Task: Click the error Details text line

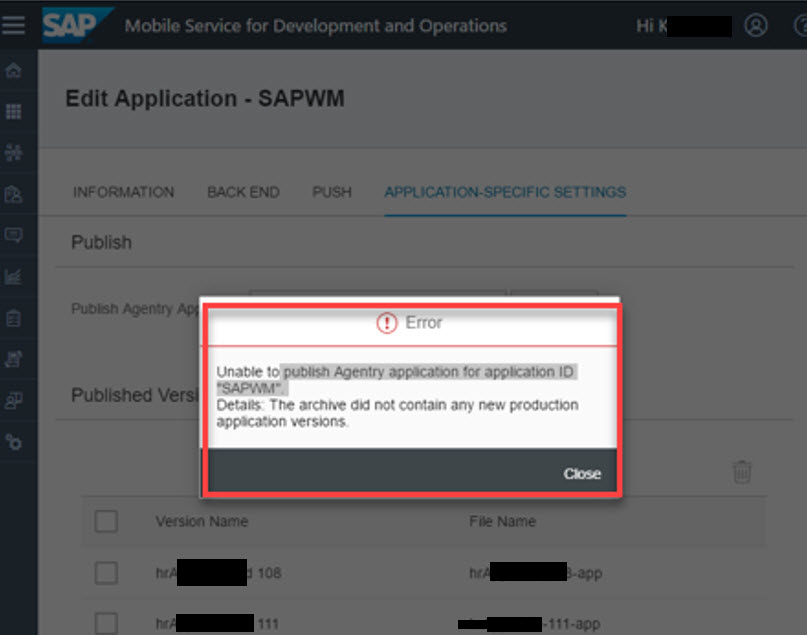Action: [x=397, y=413]
